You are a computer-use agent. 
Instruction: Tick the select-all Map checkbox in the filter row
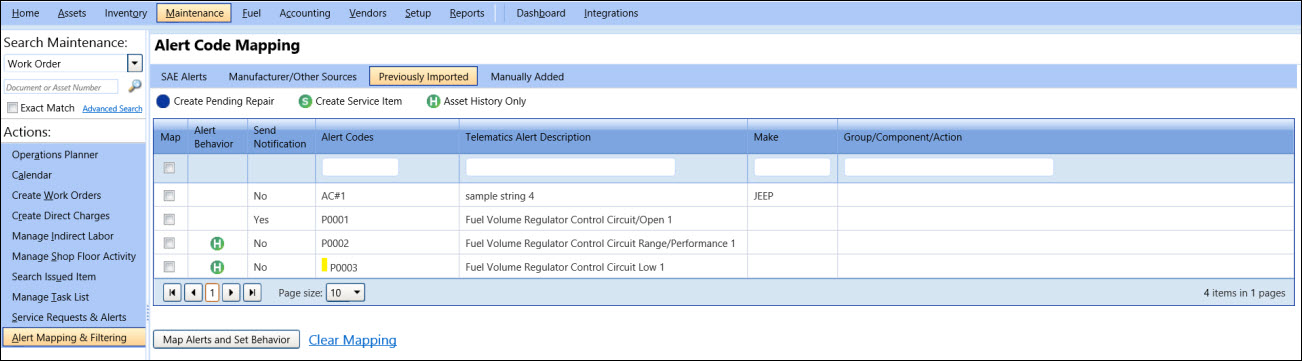[x=169, y=167]
